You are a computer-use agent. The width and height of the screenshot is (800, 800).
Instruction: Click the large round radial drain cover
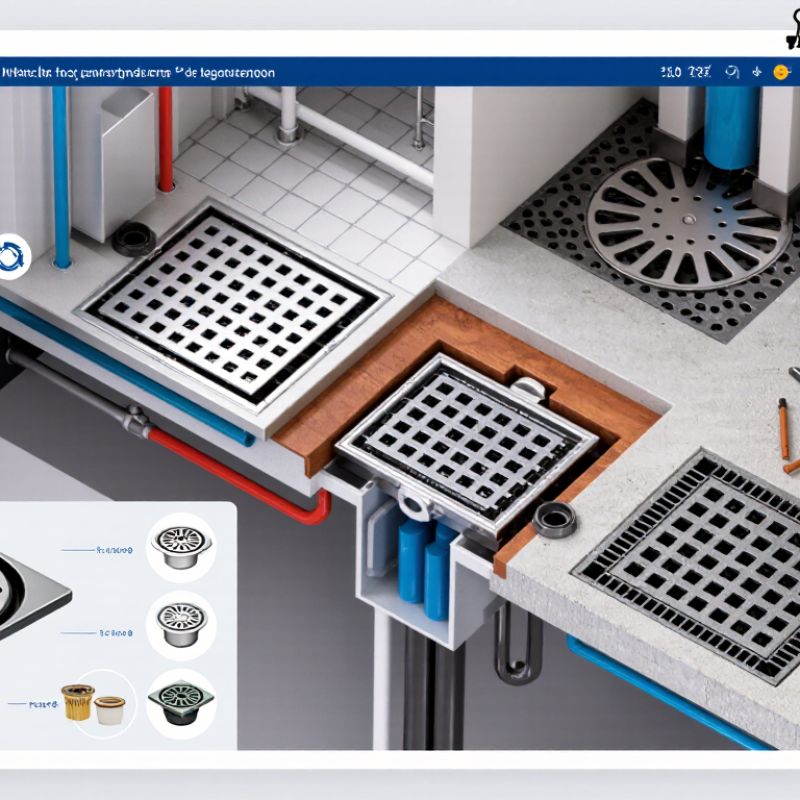[687, 223]
